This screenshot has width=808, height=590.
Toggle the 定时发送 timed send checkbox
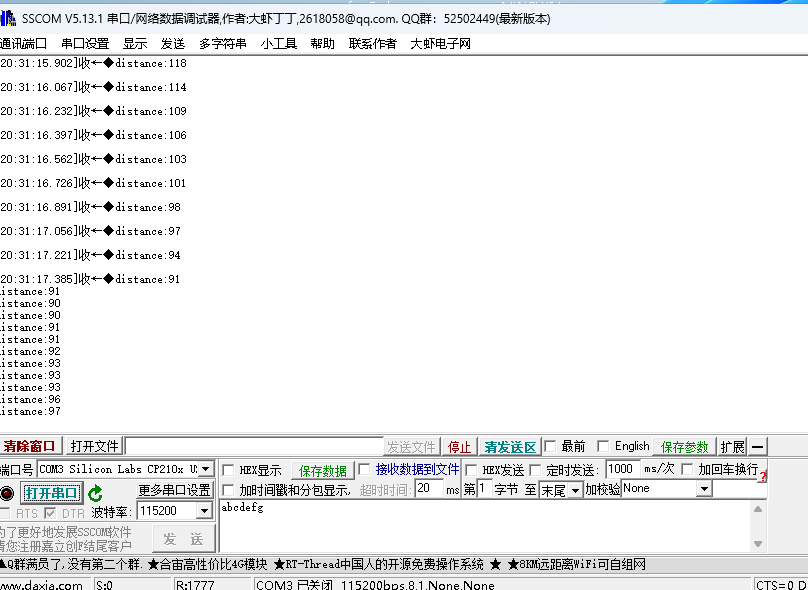point(536,470)
